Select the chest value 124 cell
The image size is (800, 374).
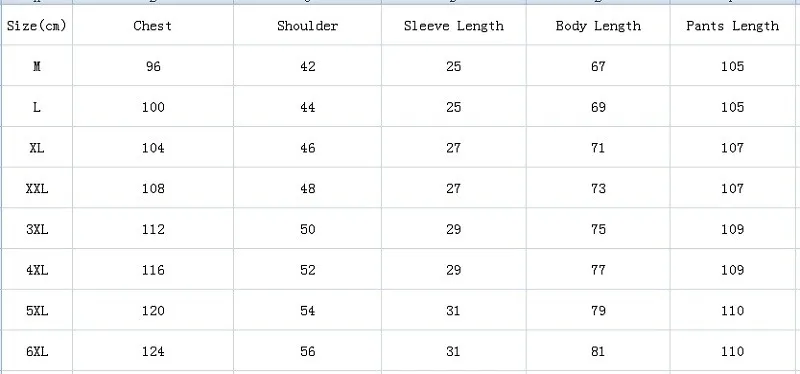(153, 351)
